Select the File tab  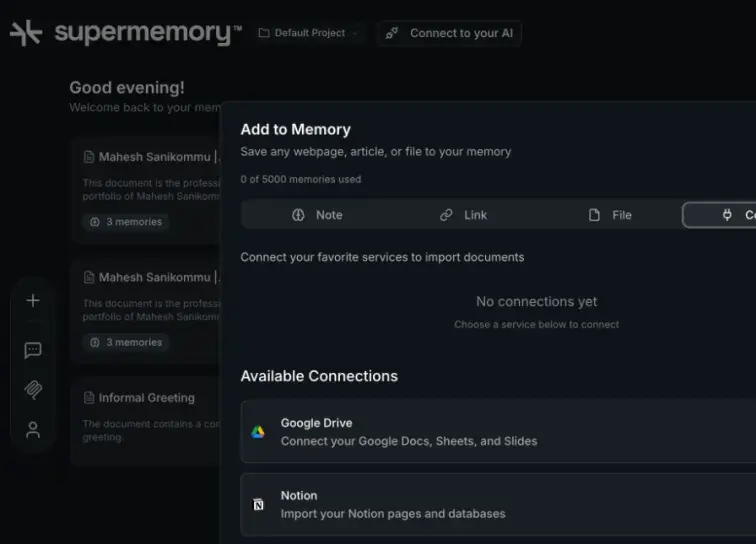point(610,215)
